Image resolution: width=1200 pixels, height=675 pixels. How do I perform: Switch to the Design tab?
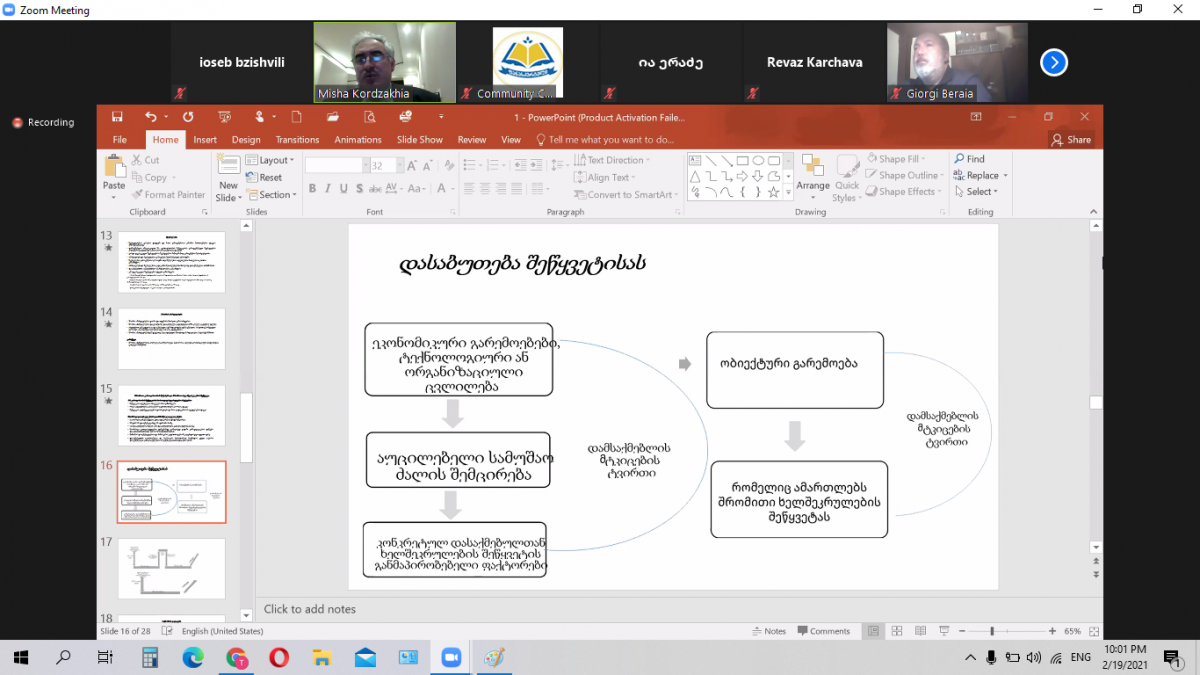[246, 140]
